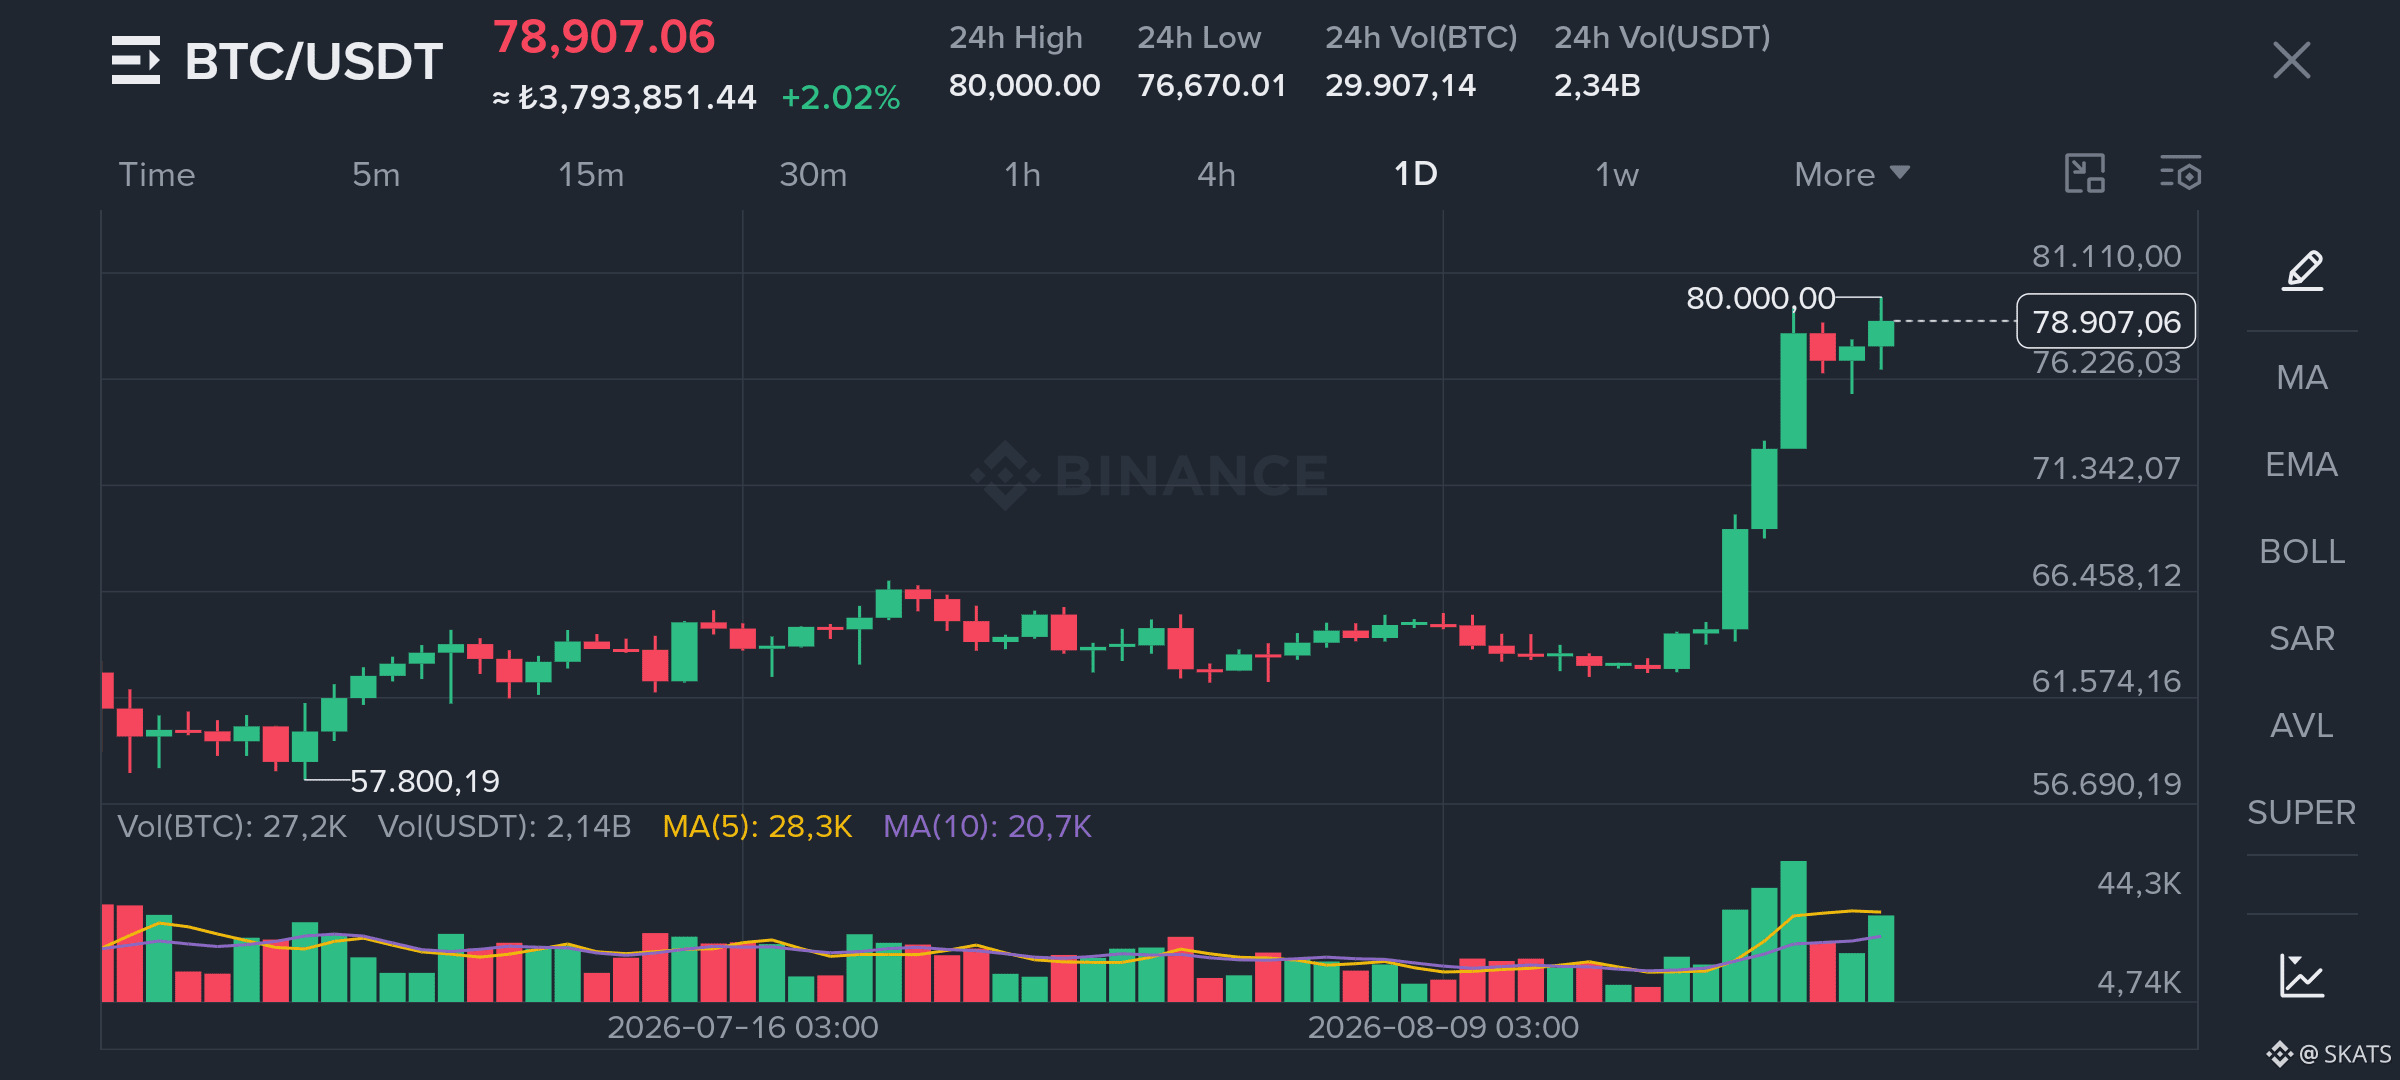Image resolution: width=2400 pixels, height=1080 pixels.
Task: Open chart settings list icon
Action: (2180, 174)
